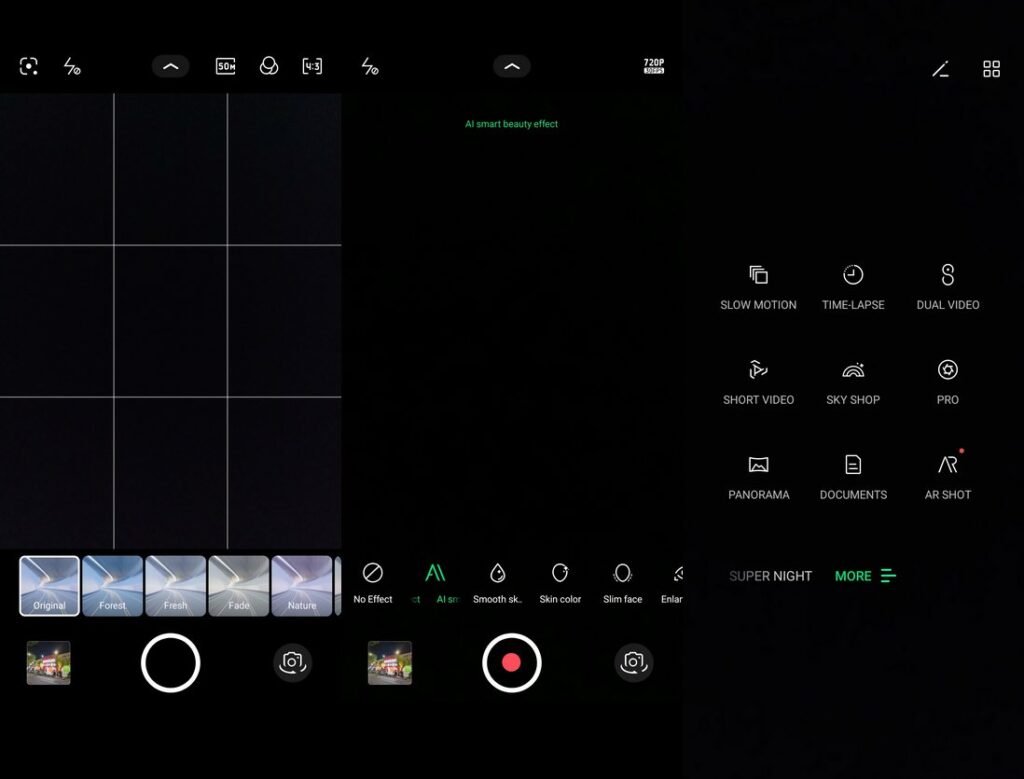Select the Skin color beauty option

pos(560,583)
